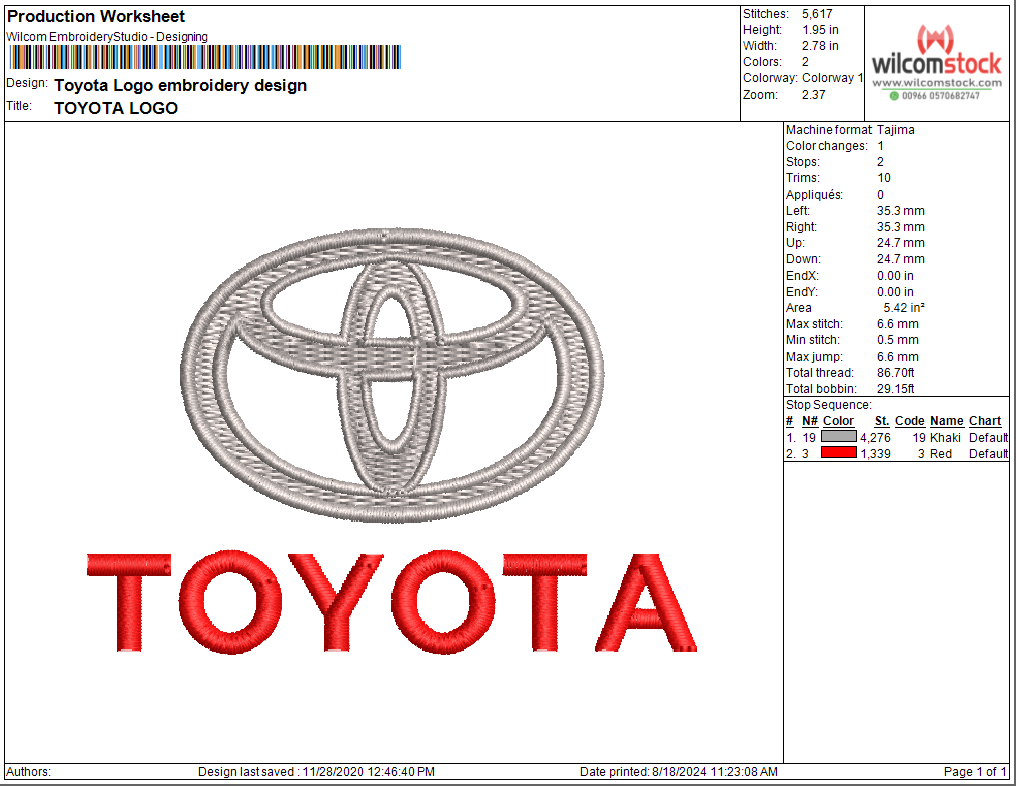Click the Stitches value 5,617

click(x=817, y=14)
